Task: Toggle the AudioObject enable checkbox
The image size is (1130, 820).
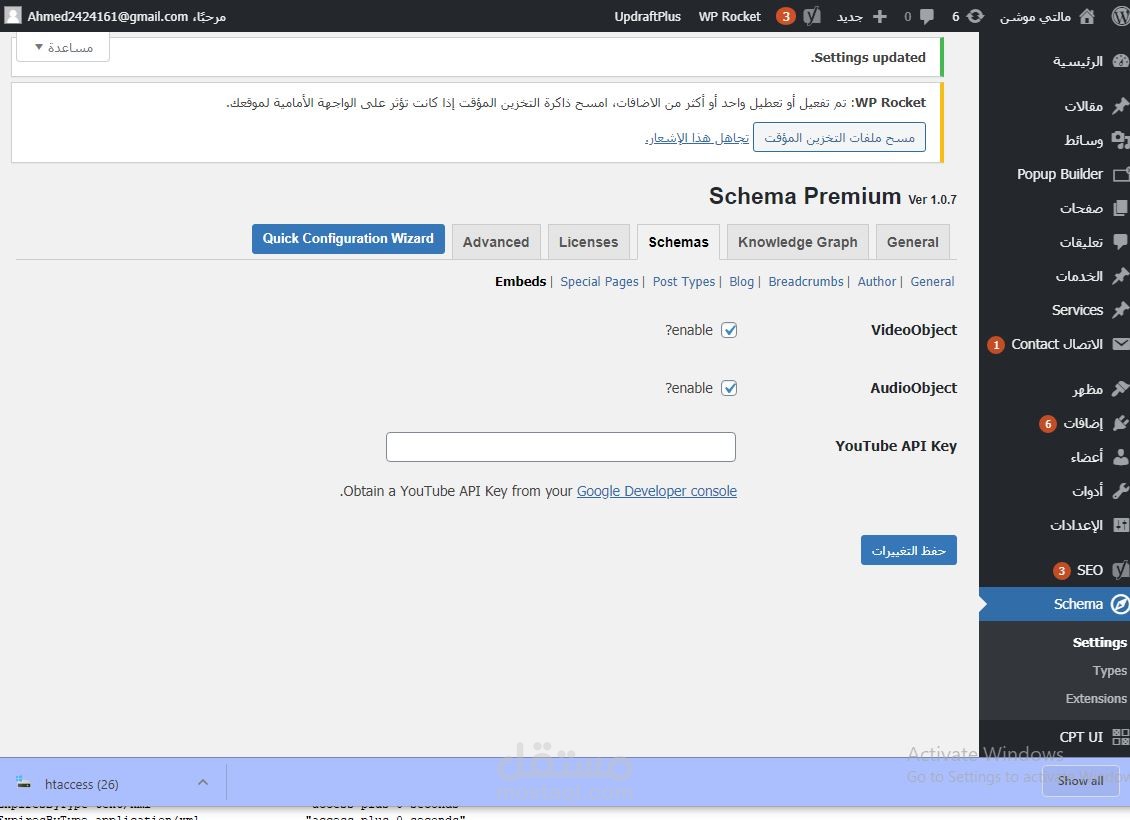Action: click(x=729, y=388)
